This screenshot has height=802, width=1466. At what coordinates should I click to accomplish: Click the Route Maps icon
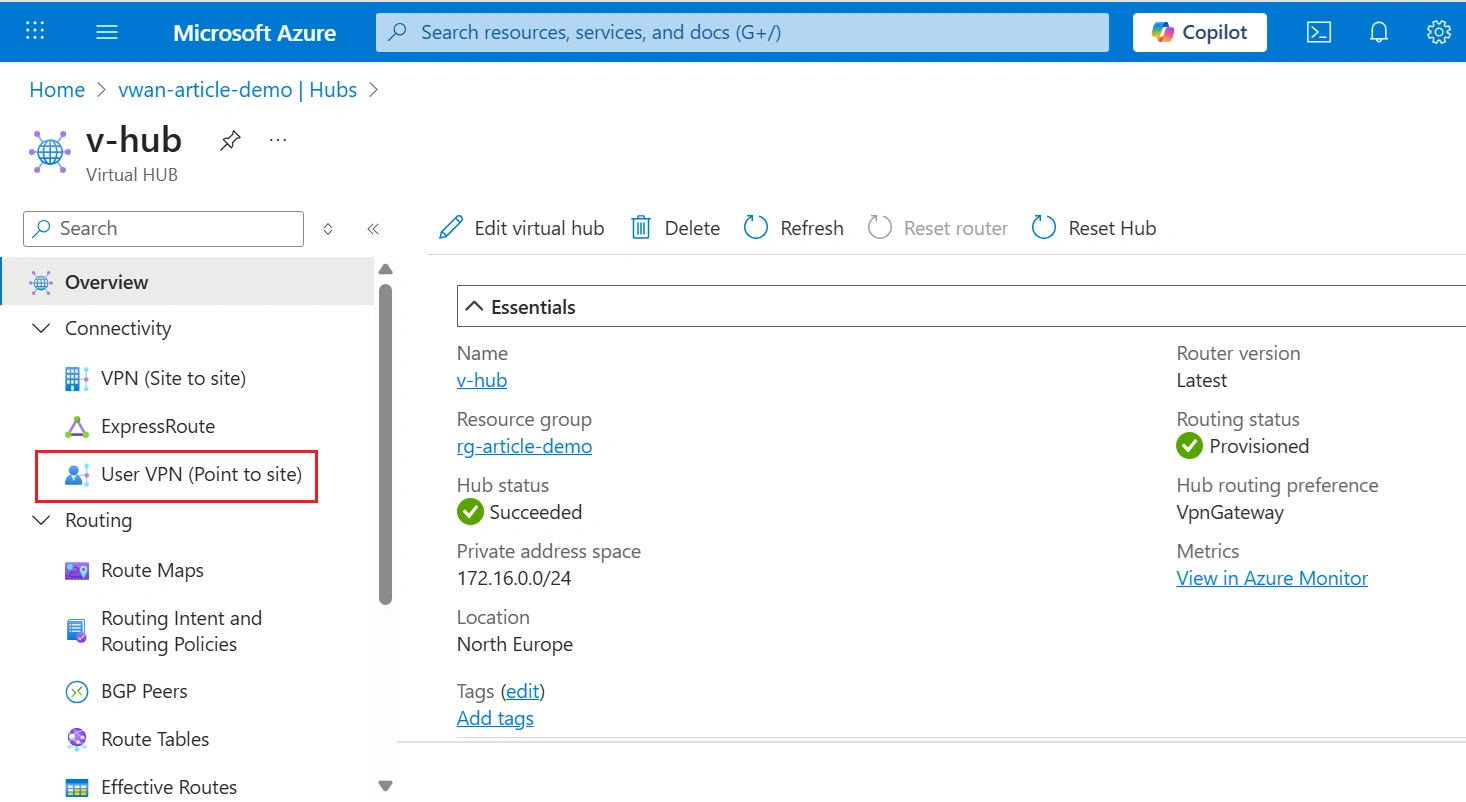(x=77, y=571)
